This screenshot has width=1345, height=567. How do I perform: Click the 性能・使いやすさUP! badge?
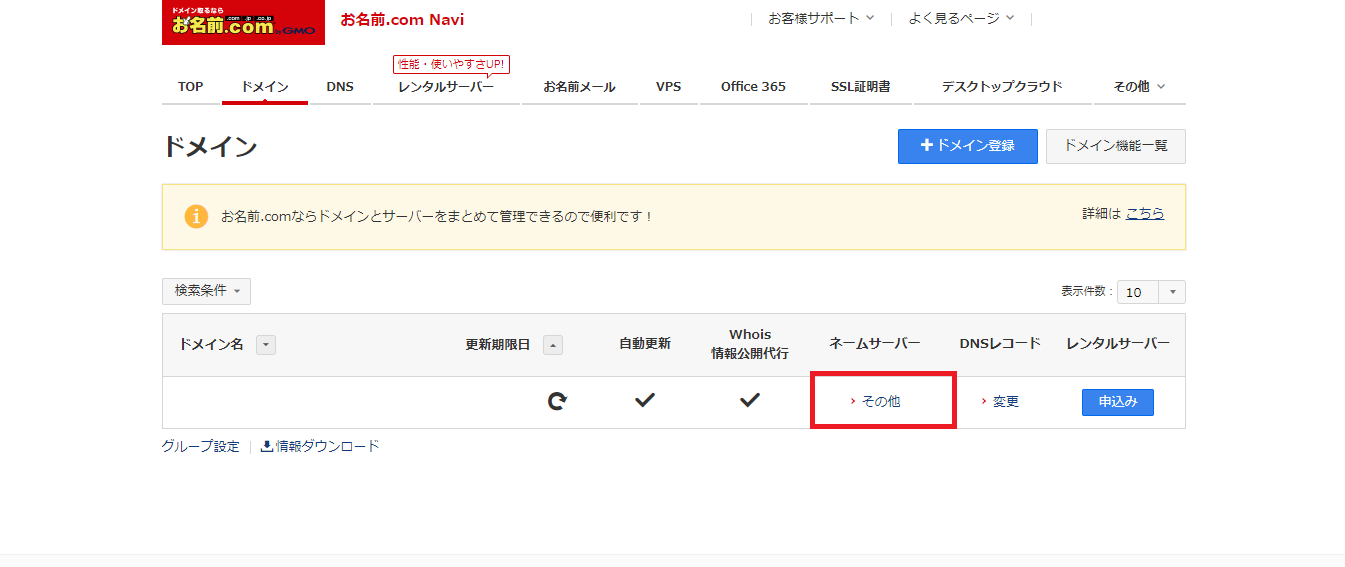pos(451,64)
